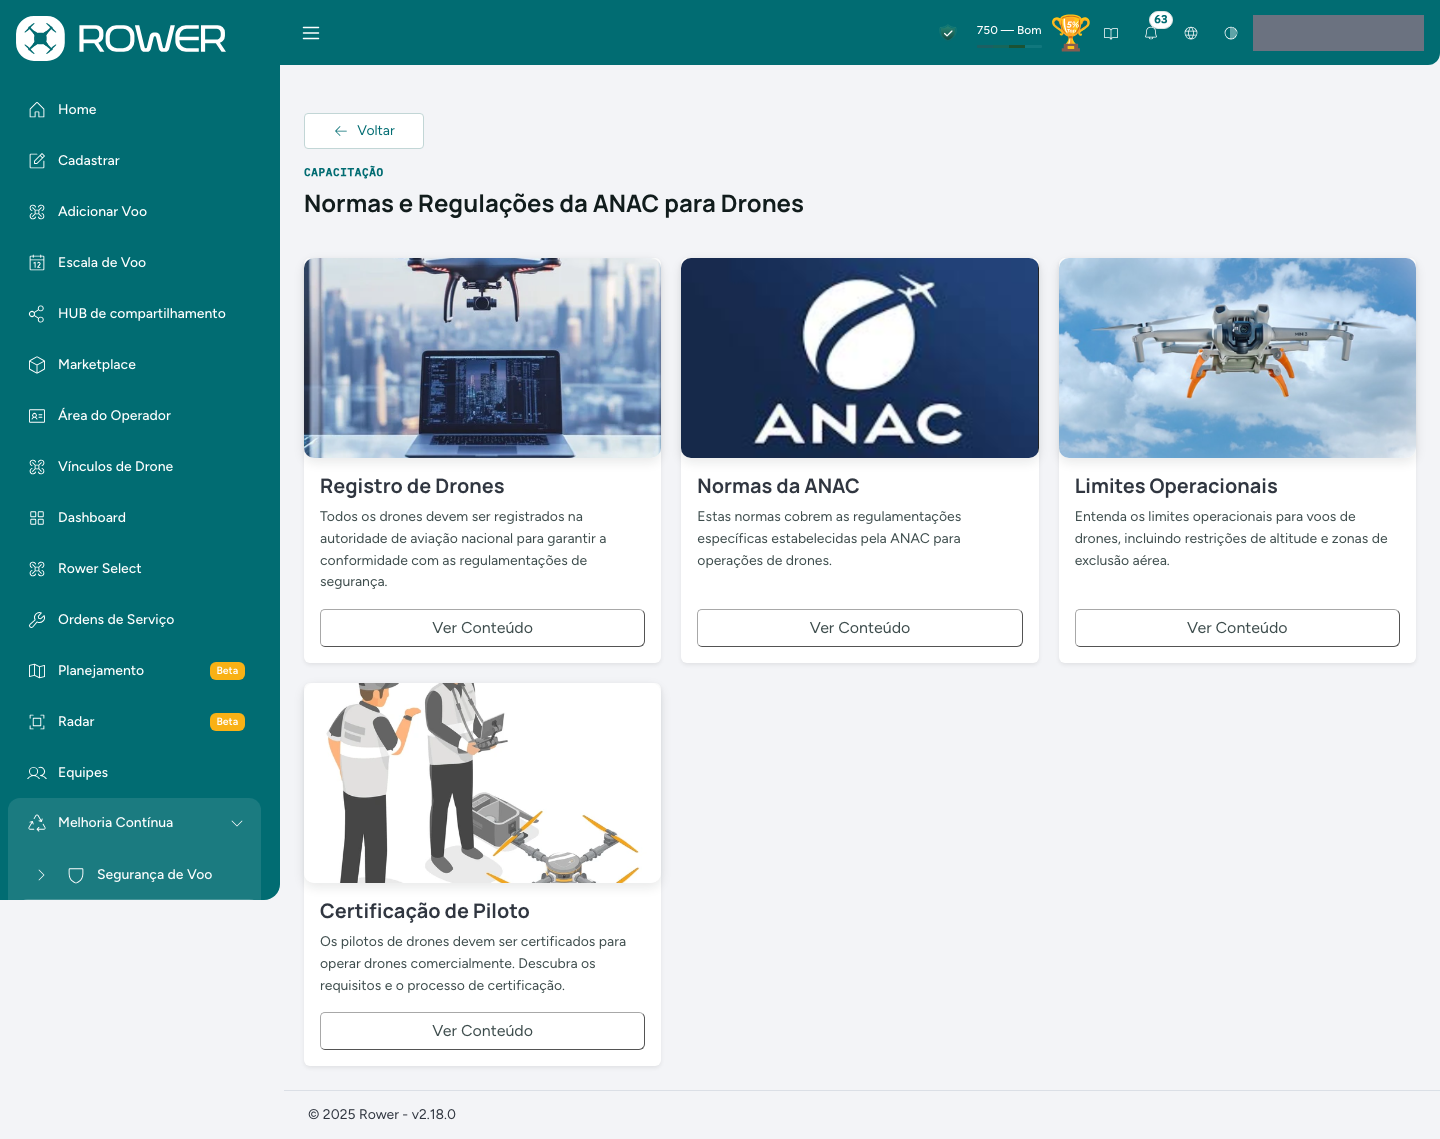Click the green shield check icon
Image resolution: width=1440 pixels, height=1139 pixels.
coord(948,33)
